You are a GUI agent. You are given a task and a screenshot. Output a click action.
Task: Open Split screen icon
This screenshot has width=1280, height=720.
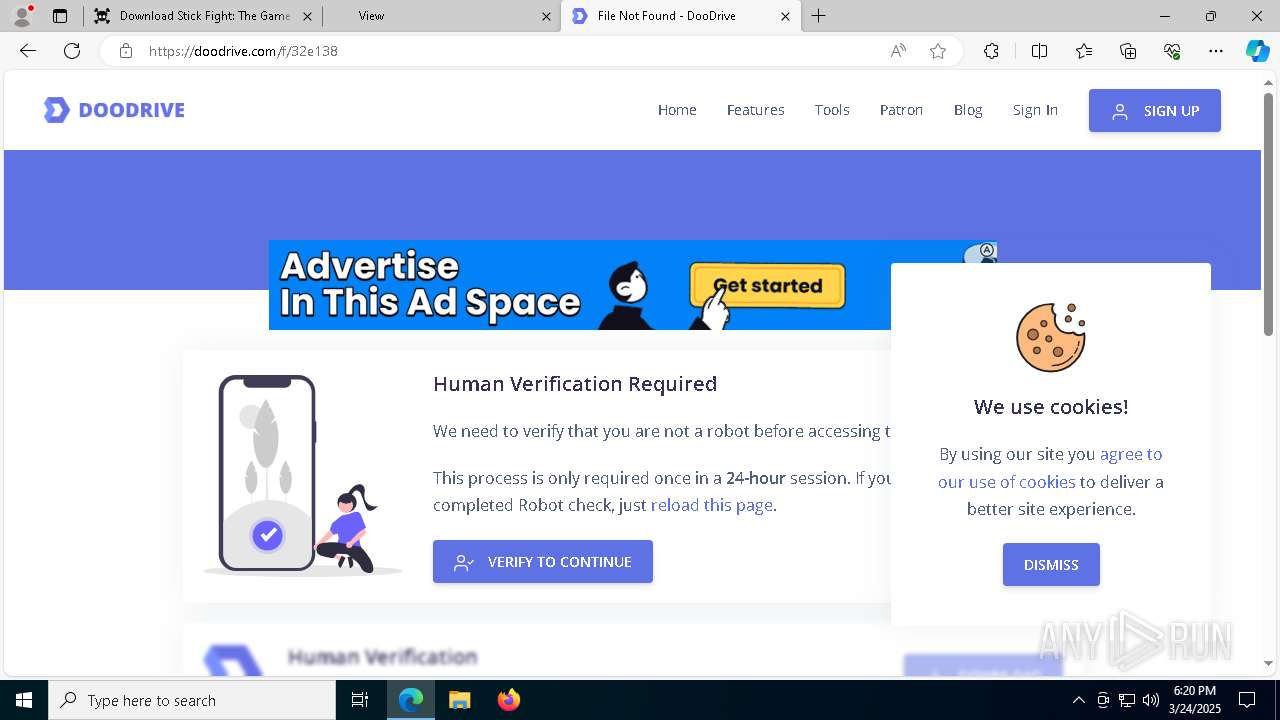point(1039,51)
